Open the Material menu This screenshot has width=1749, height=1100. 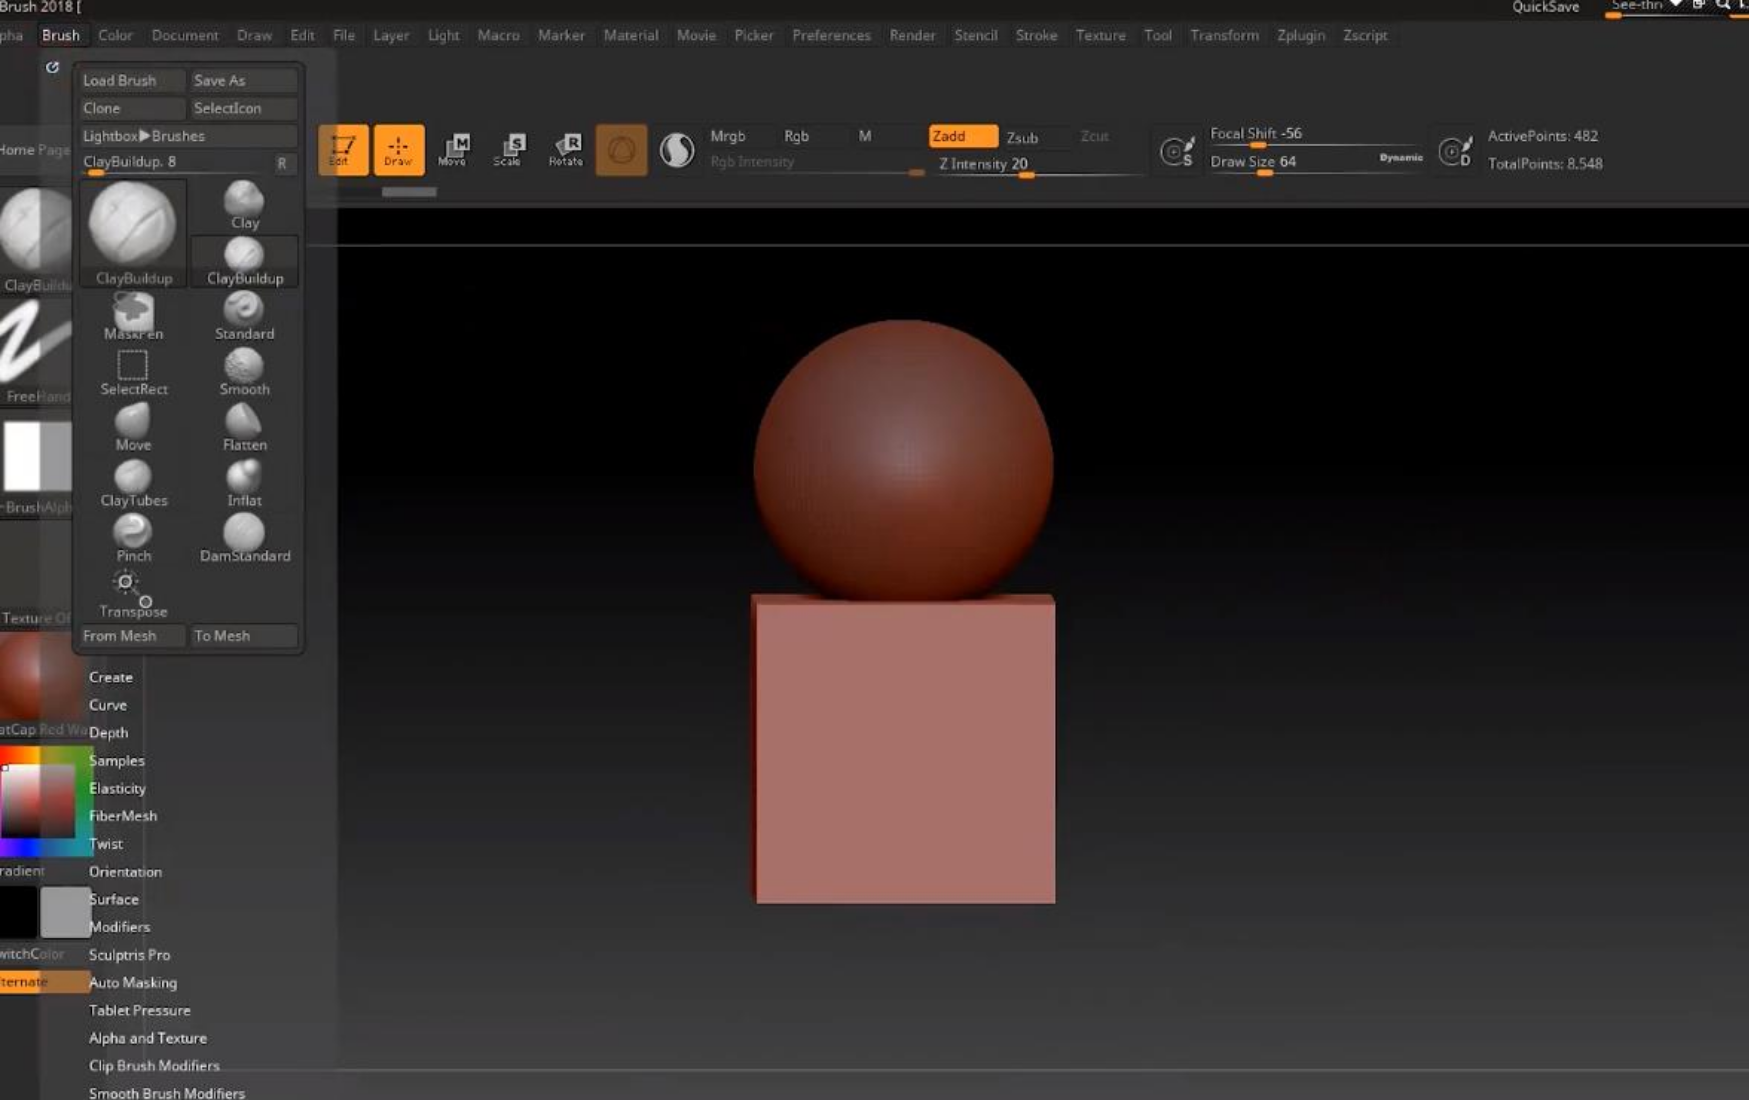[630, 35]
